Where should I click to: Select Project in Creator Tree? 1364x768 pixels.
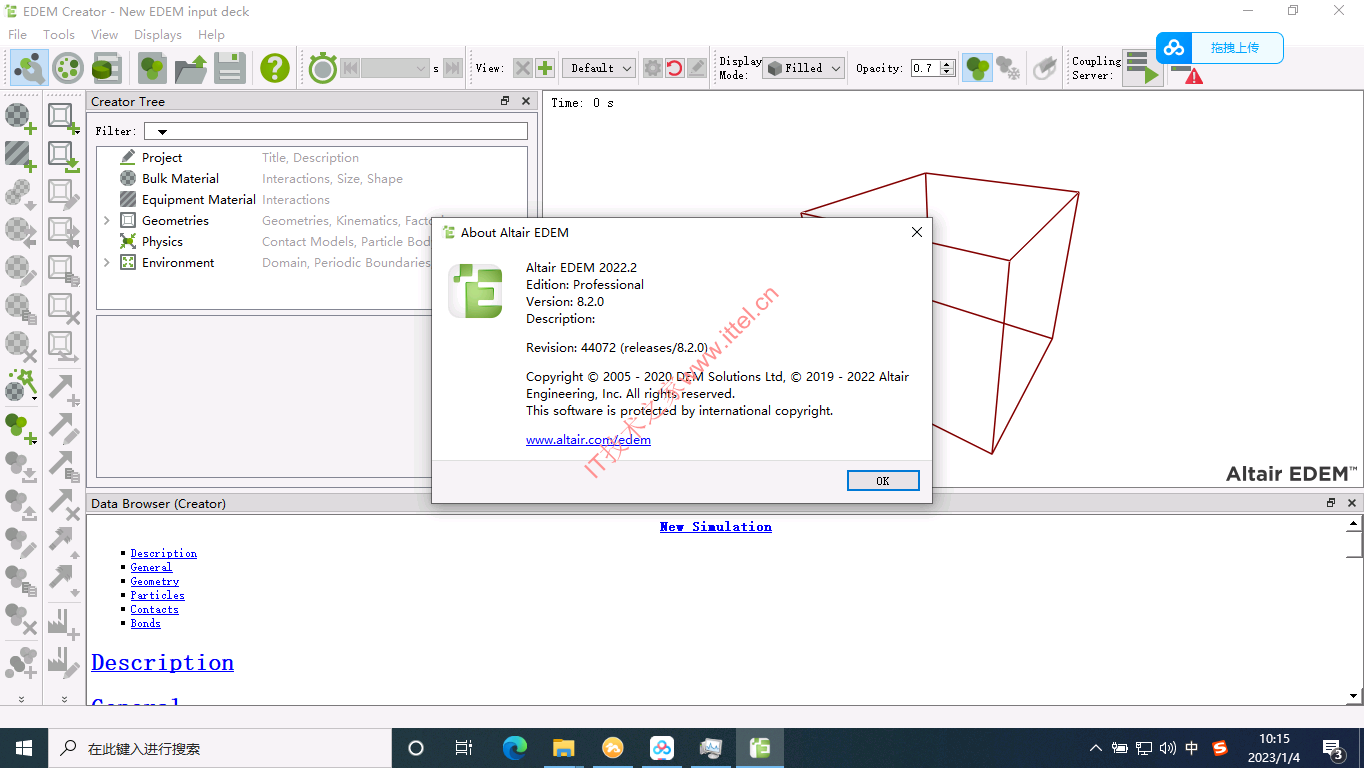point(162,157)
